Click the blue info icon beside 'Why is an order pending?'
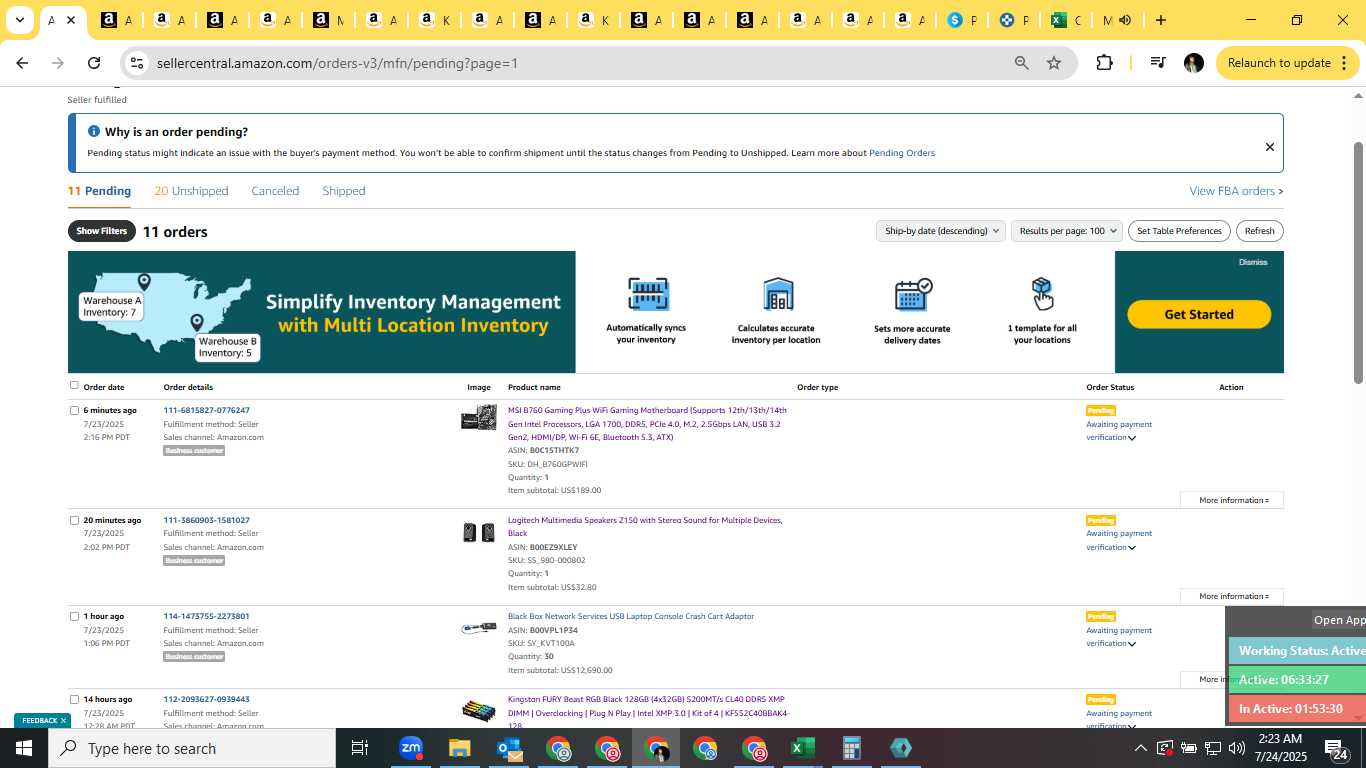Image resolution: width=1366 pixels, height=768 pixels. [94, 131]
